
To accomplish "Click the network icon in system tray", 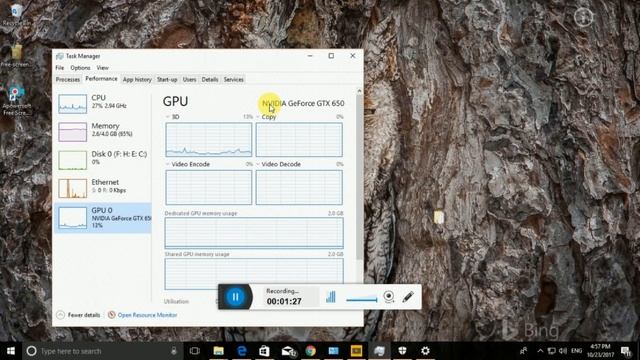I will click(x=551, y=351).
